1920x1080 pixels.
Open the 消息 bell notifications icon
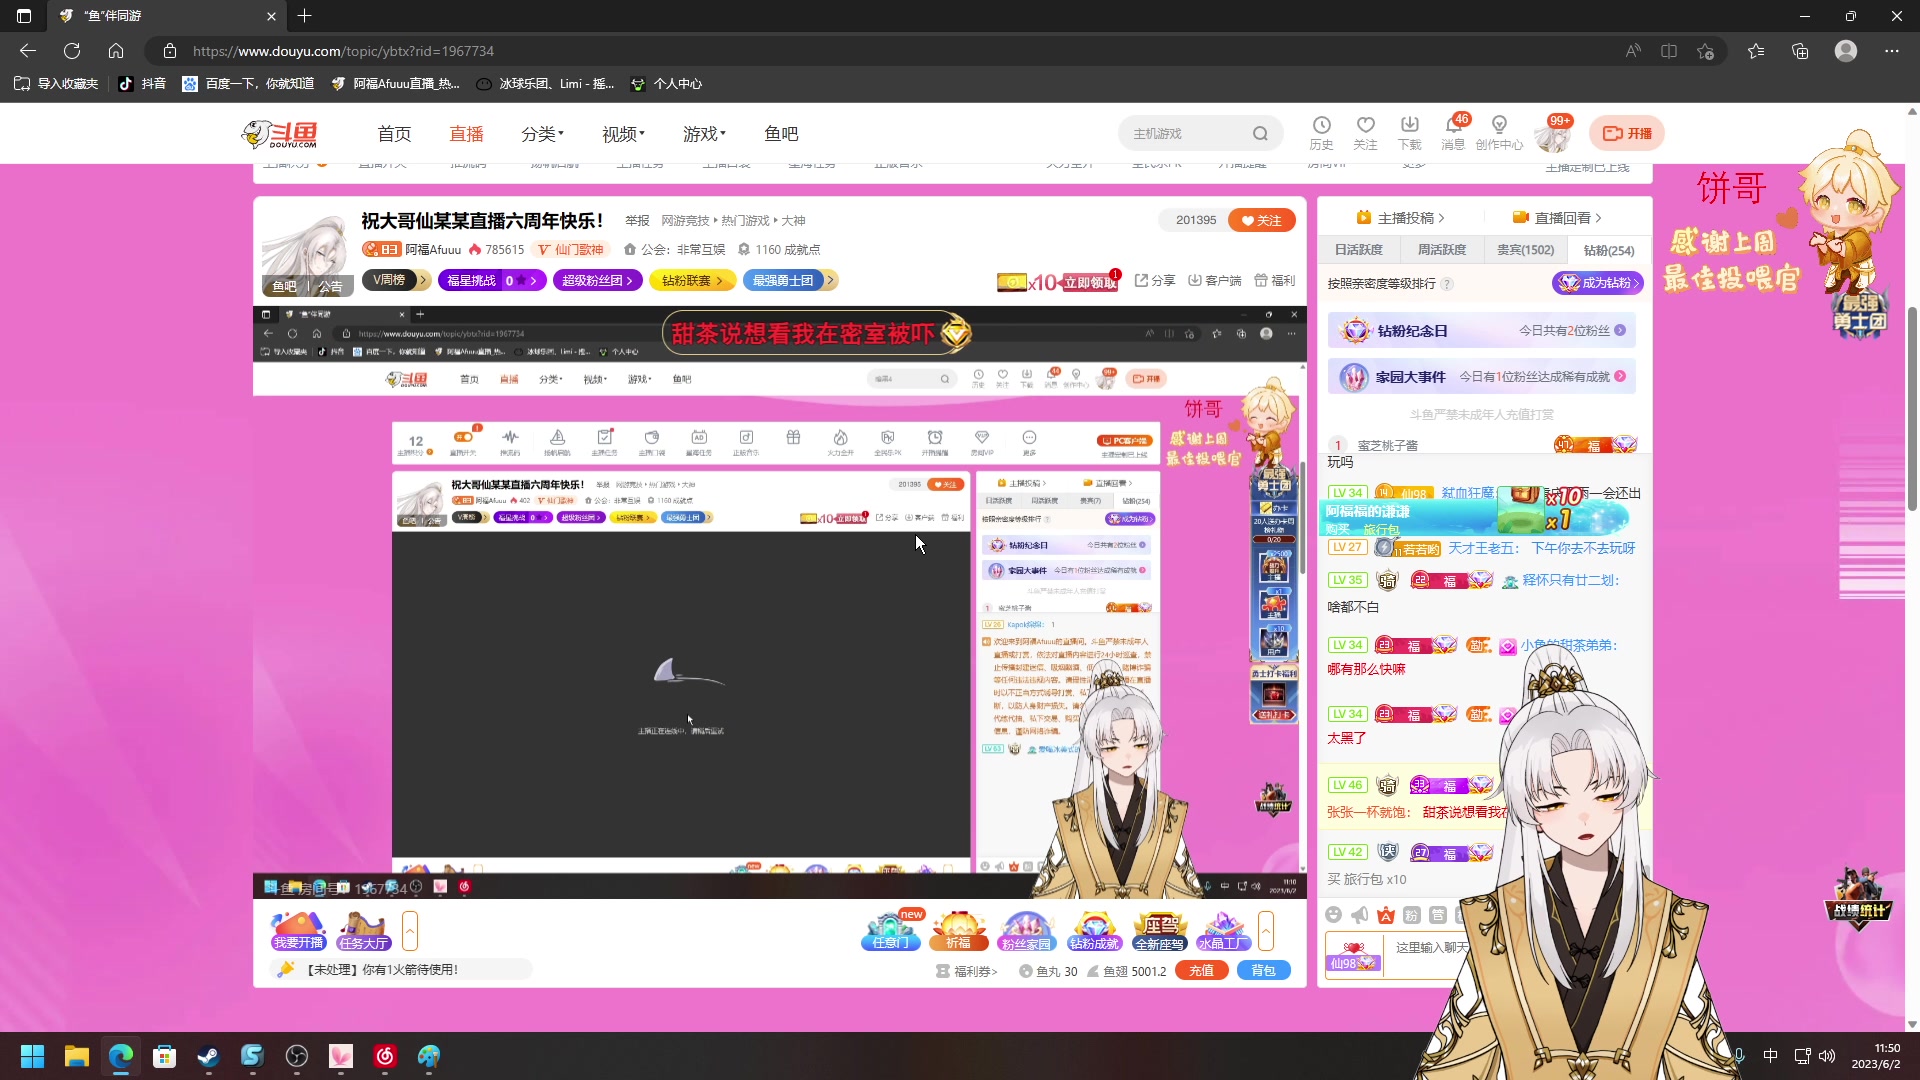(x=1453, y=132)
